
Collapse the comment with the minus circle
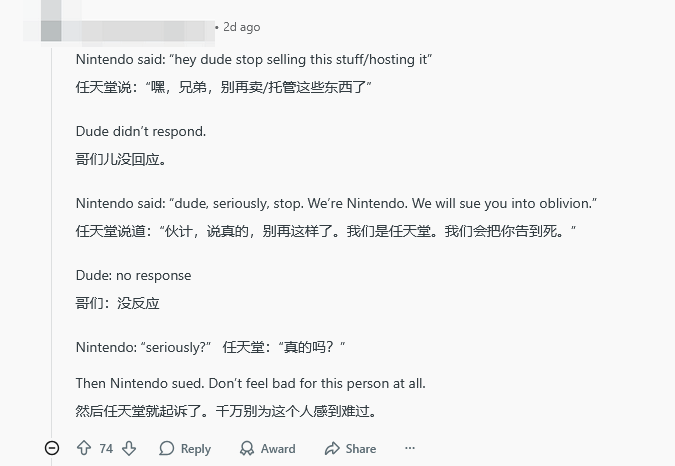point(52,449)
